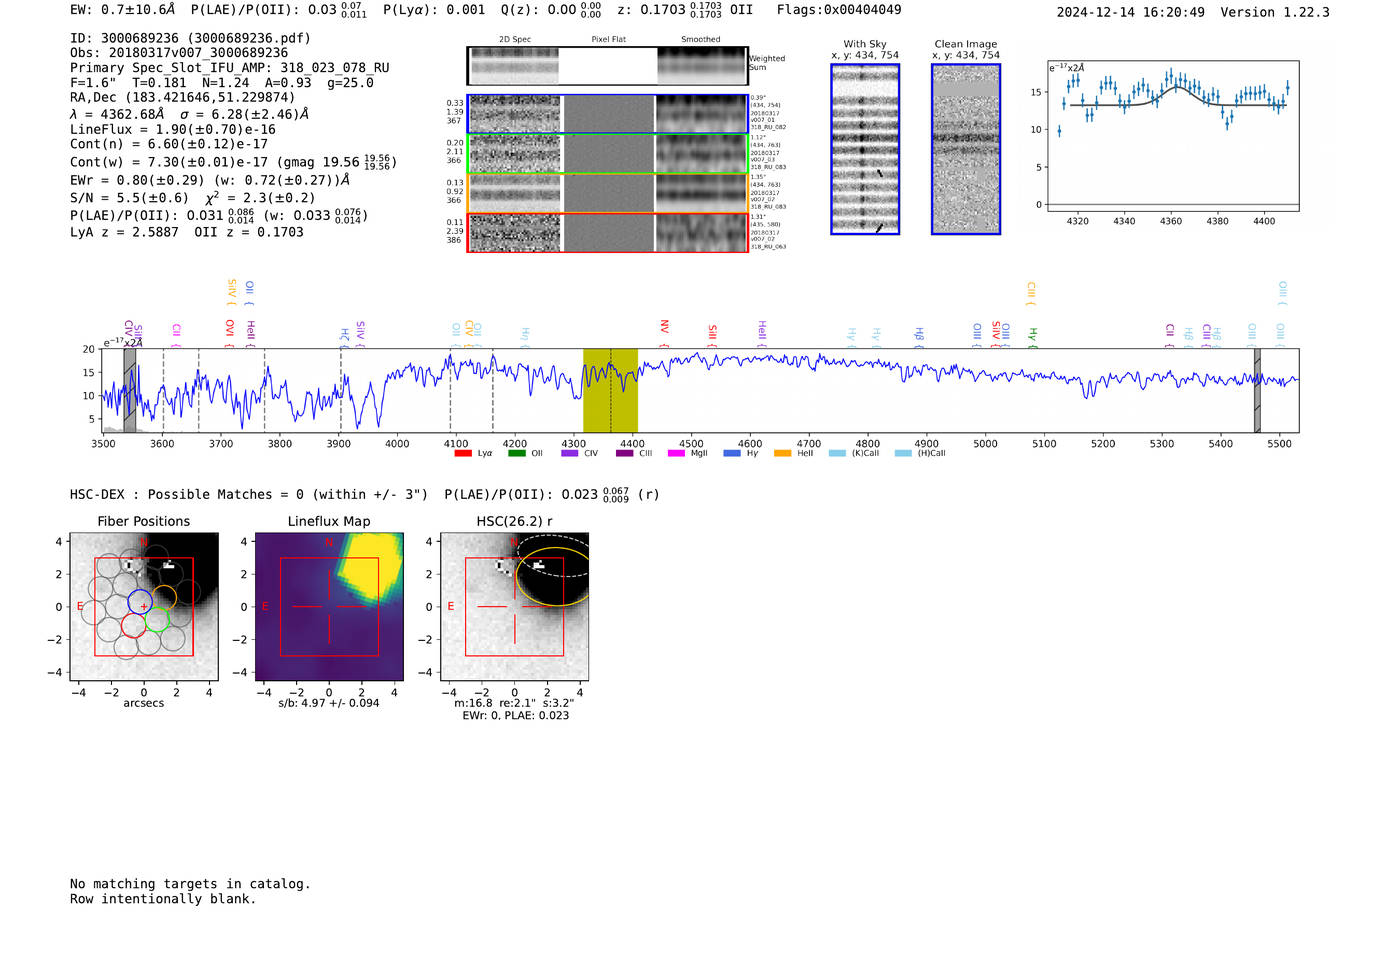The image size is (1400, 953).
Task: Click the 'Cont(n) = 6.60(±0.12)e-17' line
Action: point(169,144)
